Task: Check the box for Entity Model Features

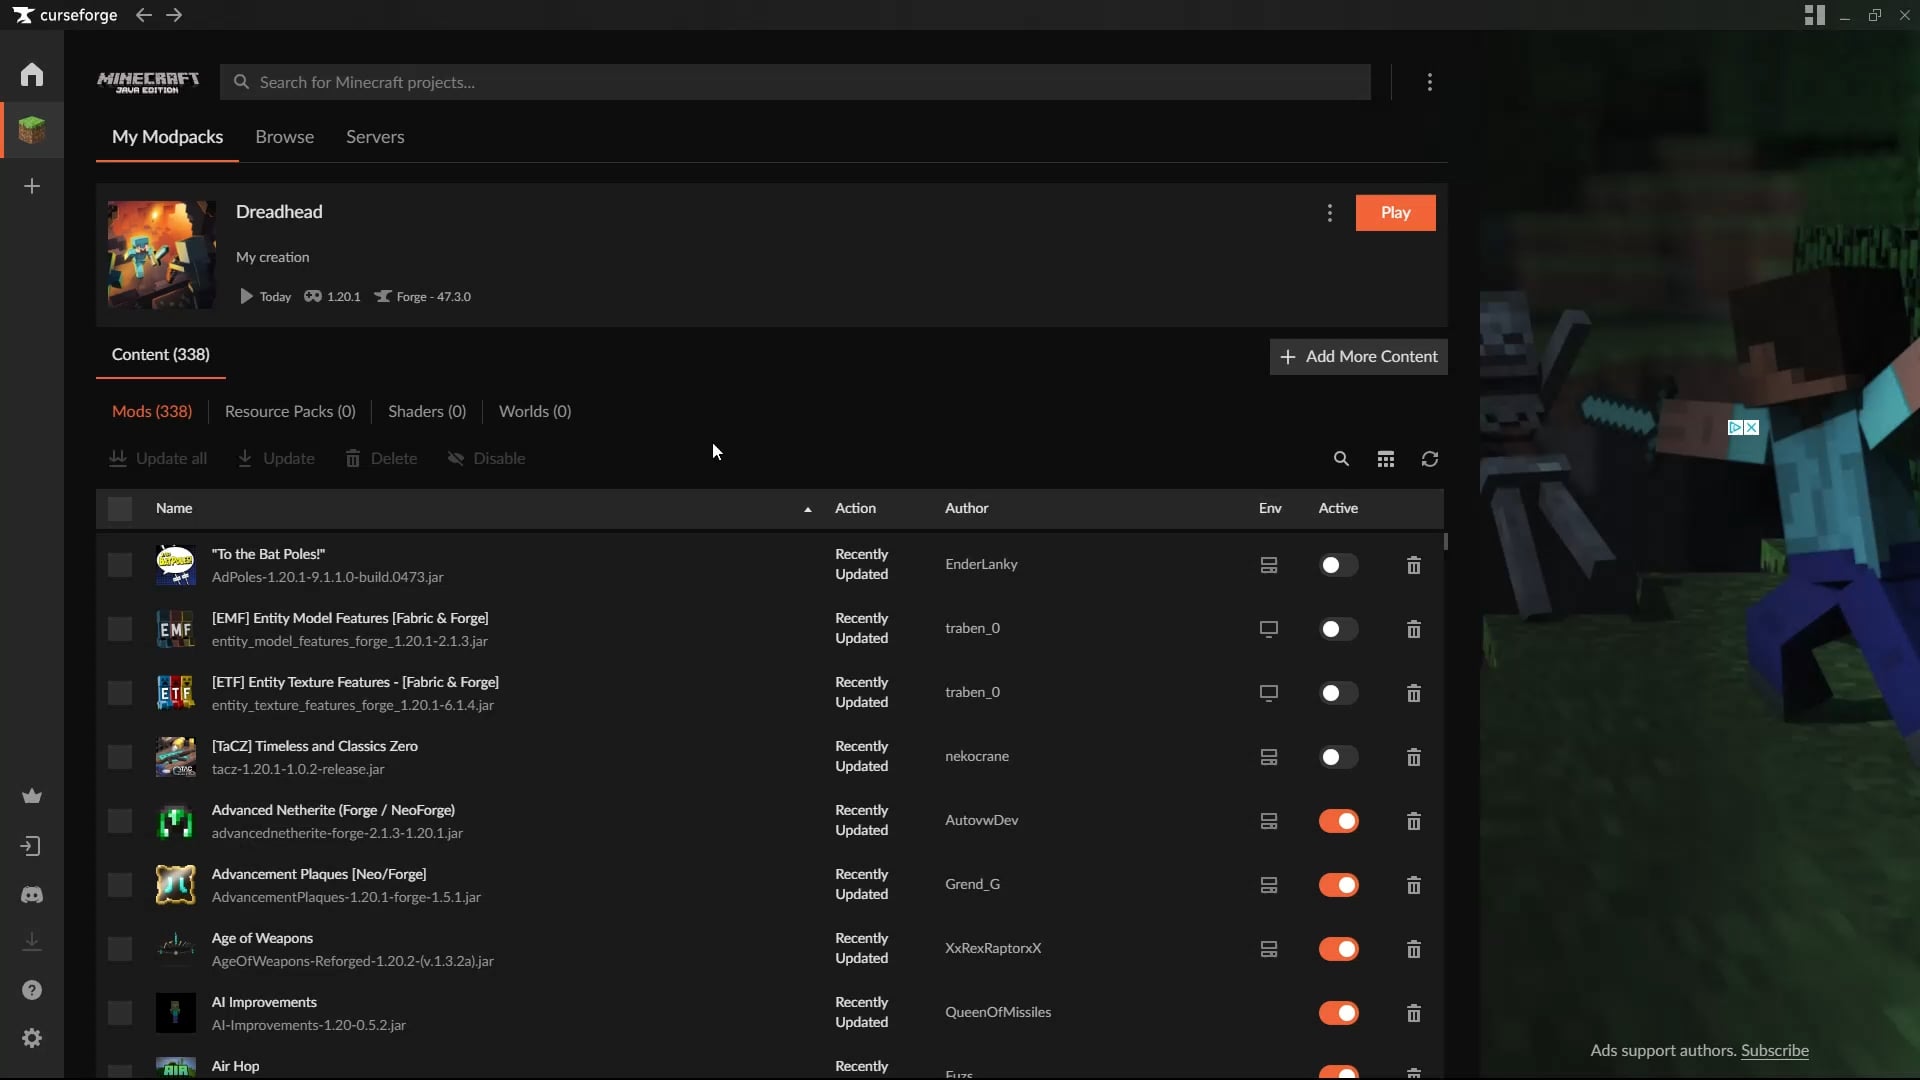Action: click(x=120, y=629)
